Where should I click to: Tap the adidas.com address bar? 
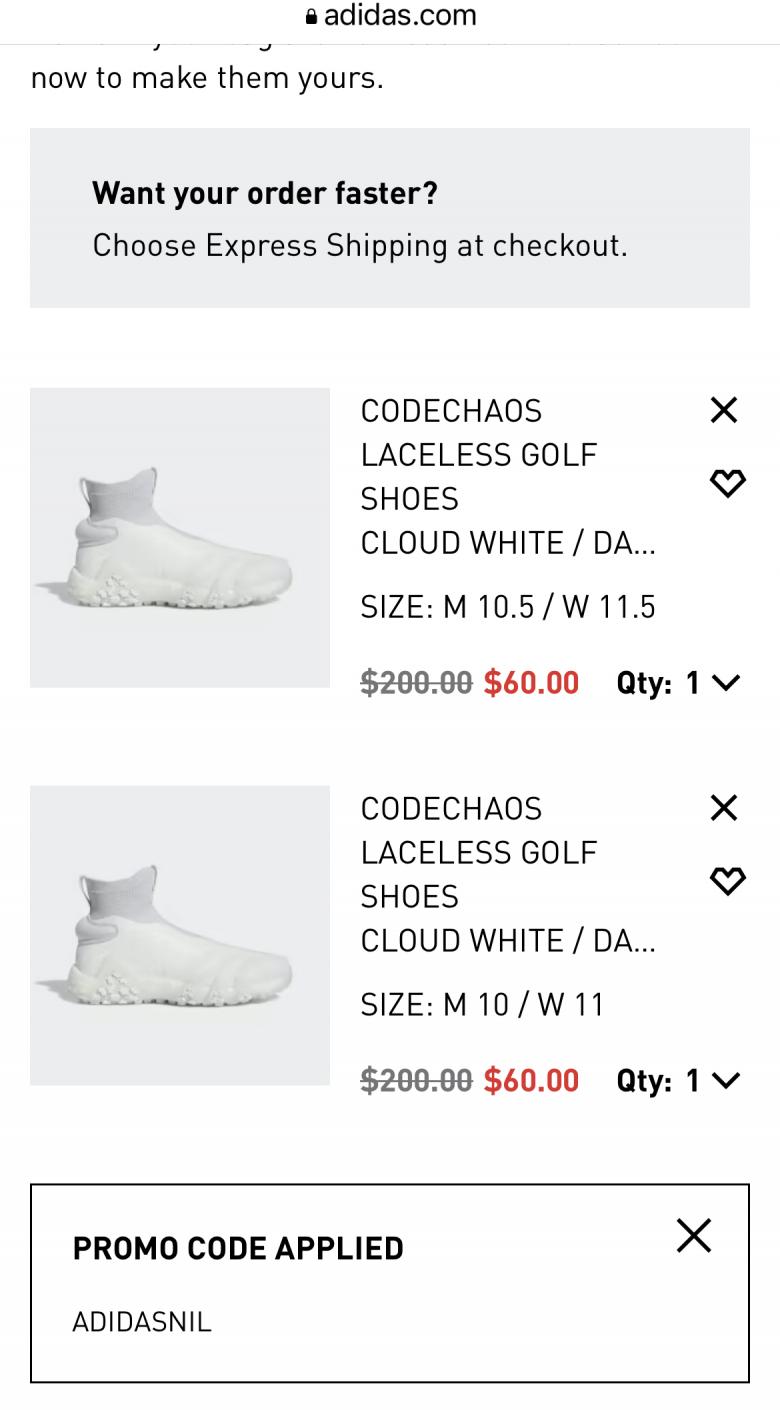coord(400,16)
